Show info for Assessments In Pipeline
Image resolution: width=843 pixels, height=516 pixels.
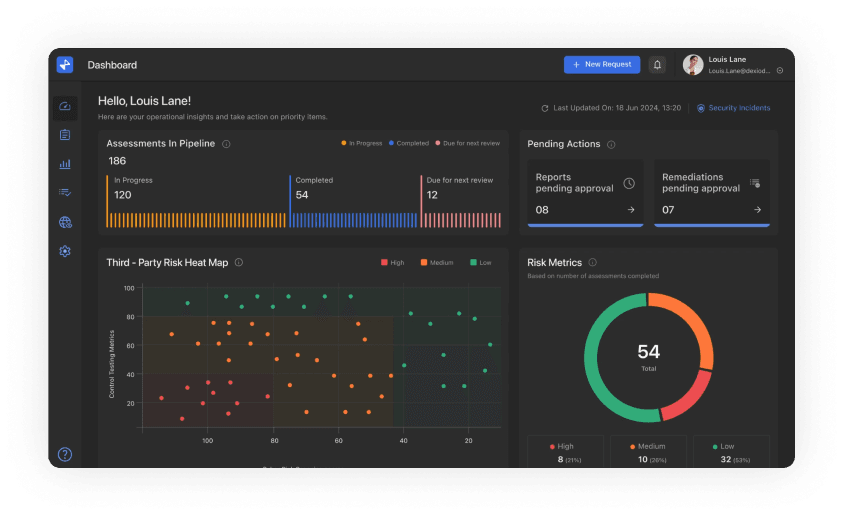226,144
